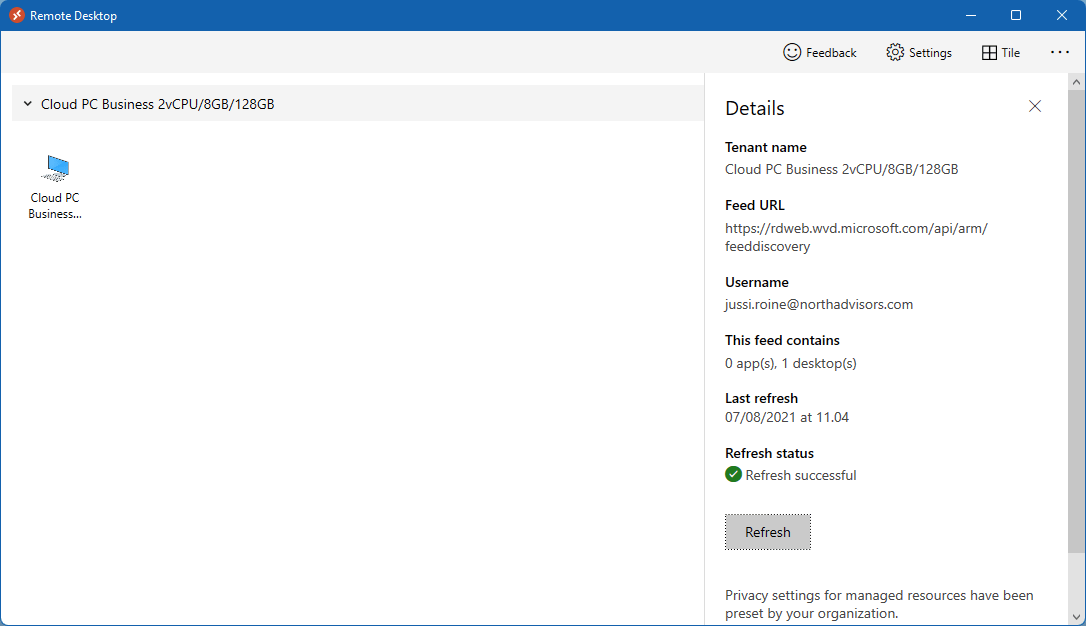Screen dimensions: 1086x626
Task: Click the scrollbar down arrow in Details
Action: 1076,616
